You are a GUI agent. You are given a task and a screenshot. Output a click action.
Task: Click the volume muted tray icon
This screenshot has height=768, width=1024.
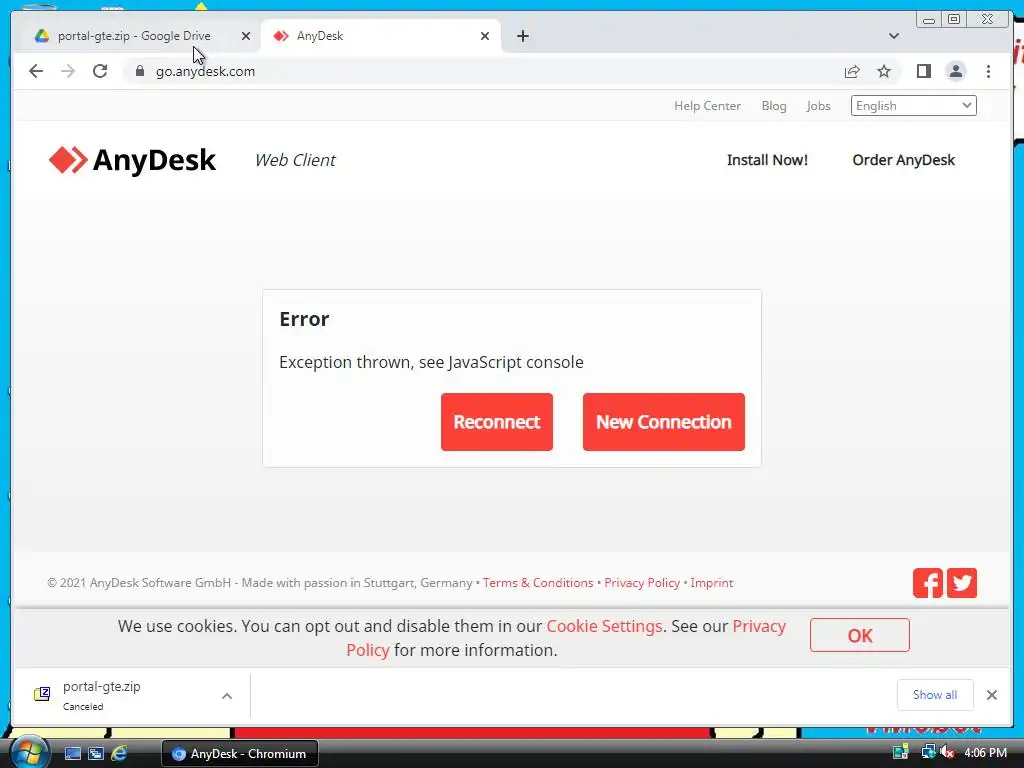coord(947,752)
